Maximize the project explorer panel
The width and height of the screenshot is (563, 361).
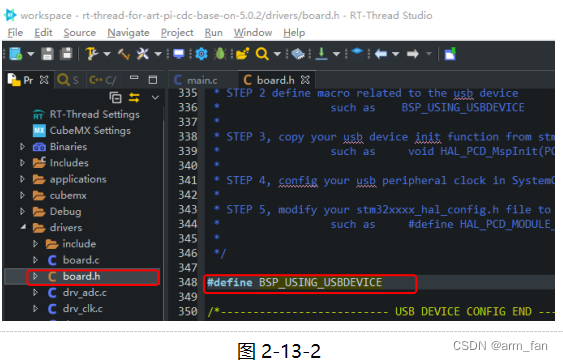click(153, 80)
